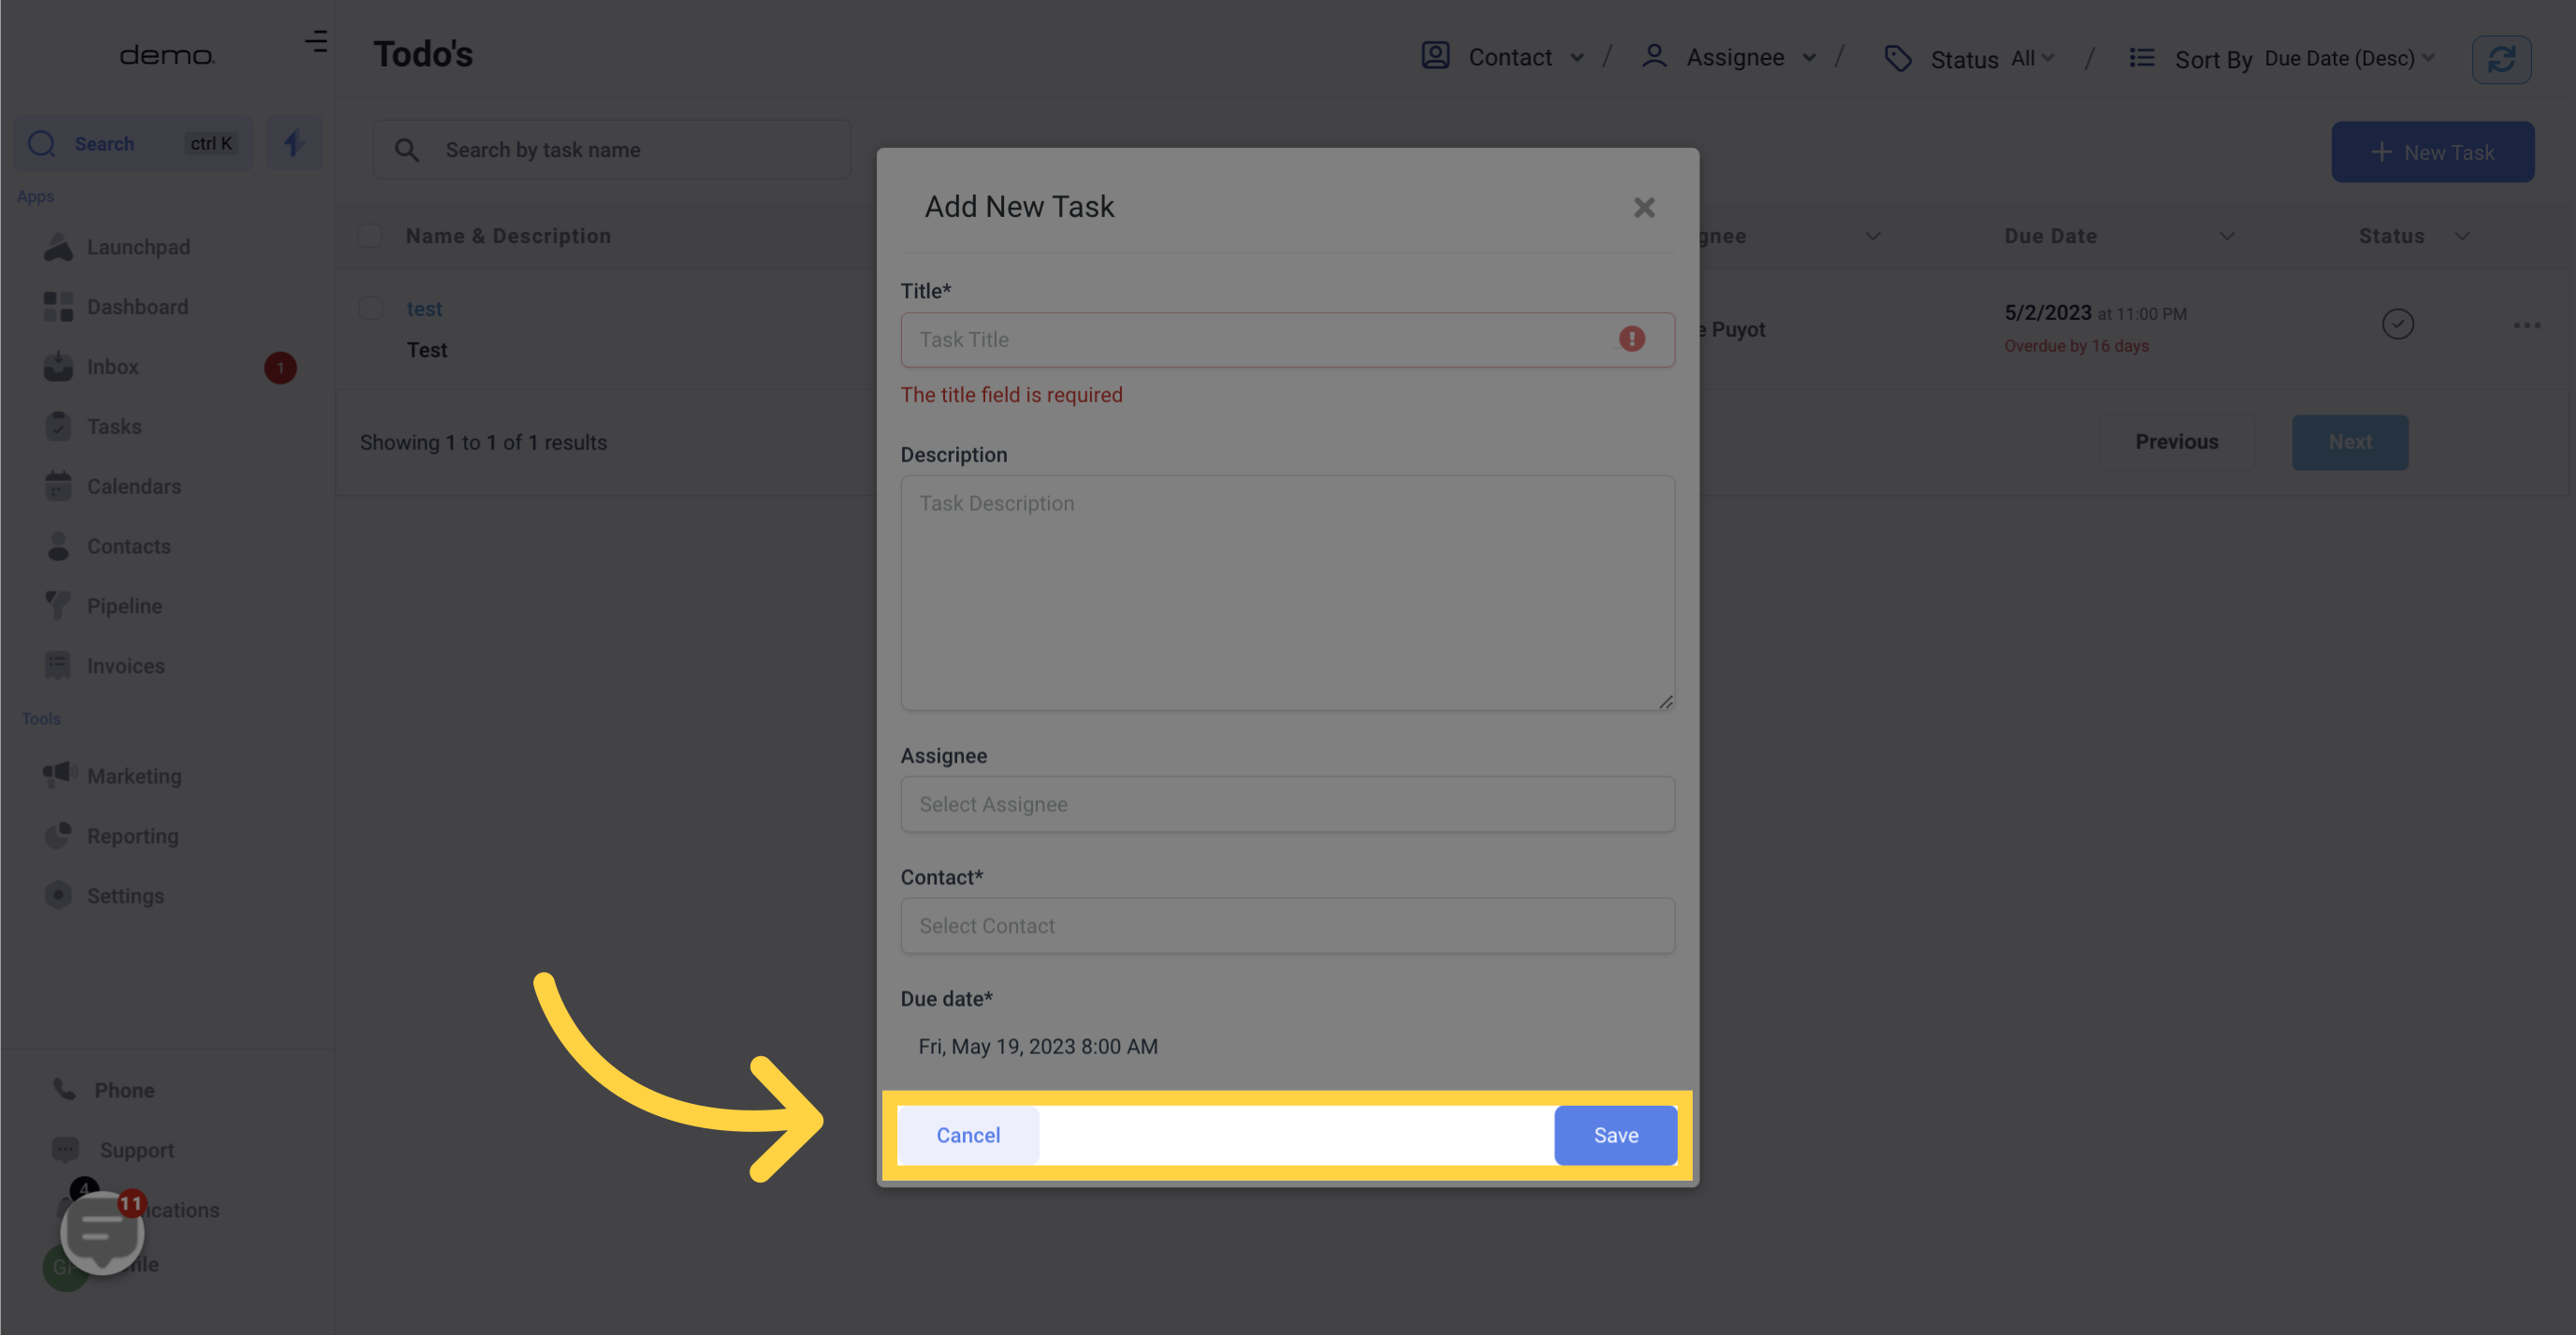Open the floating chat widget bubble
This screenshot has height=1335, width=2576.
pyautogui.click(x=102, y=1232)
